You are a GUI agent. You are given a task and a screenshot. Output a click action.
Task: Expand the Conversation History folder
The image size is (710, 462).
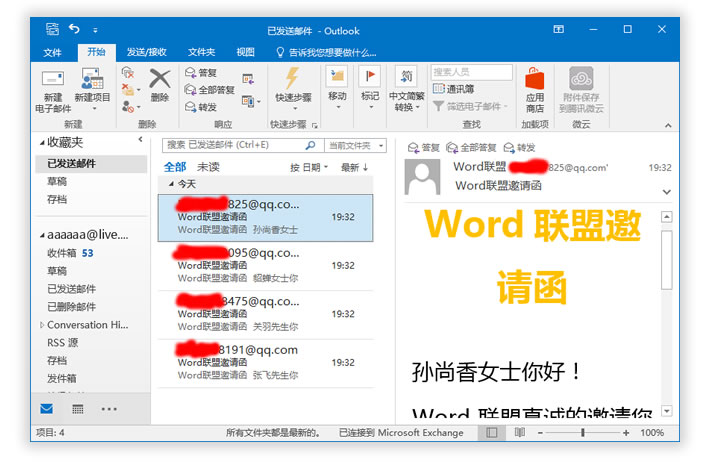point(42,325)
